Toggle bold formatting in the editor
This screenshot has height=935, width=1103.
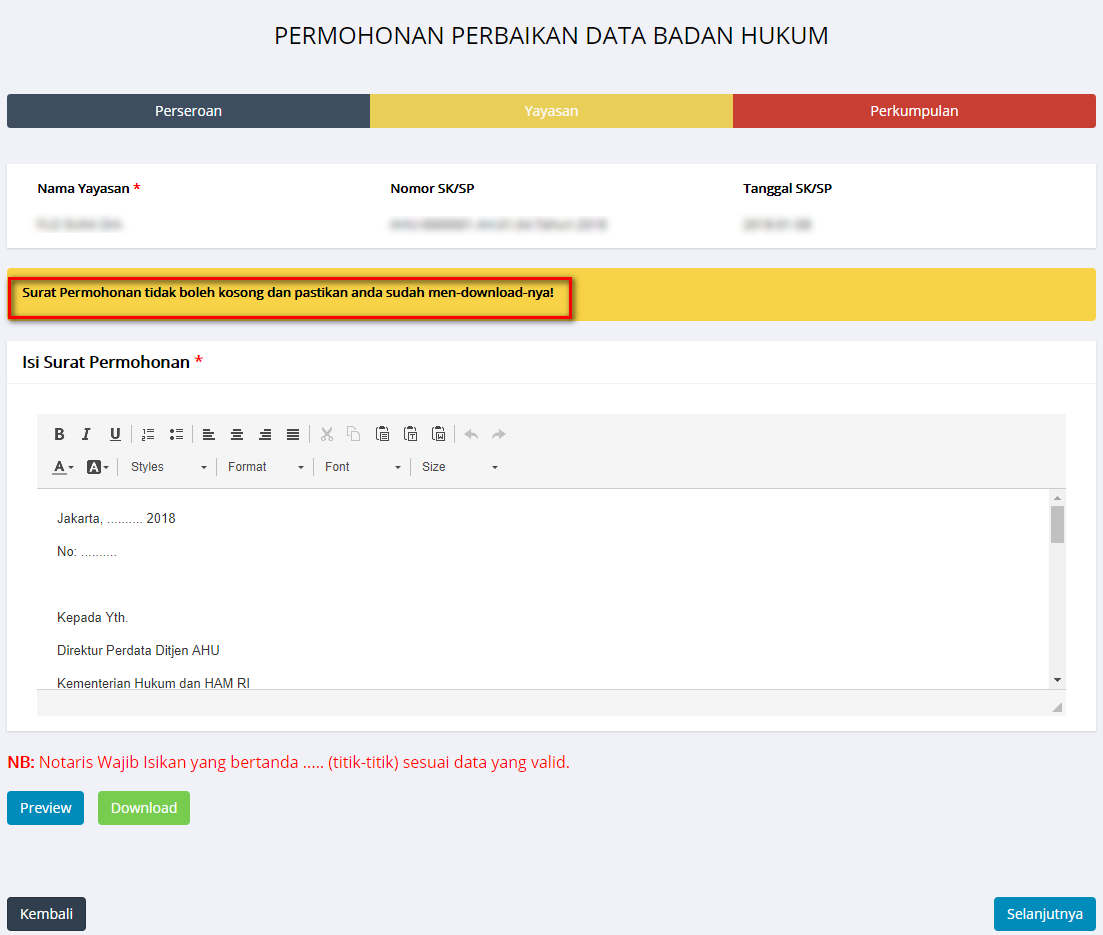[60, 434]
